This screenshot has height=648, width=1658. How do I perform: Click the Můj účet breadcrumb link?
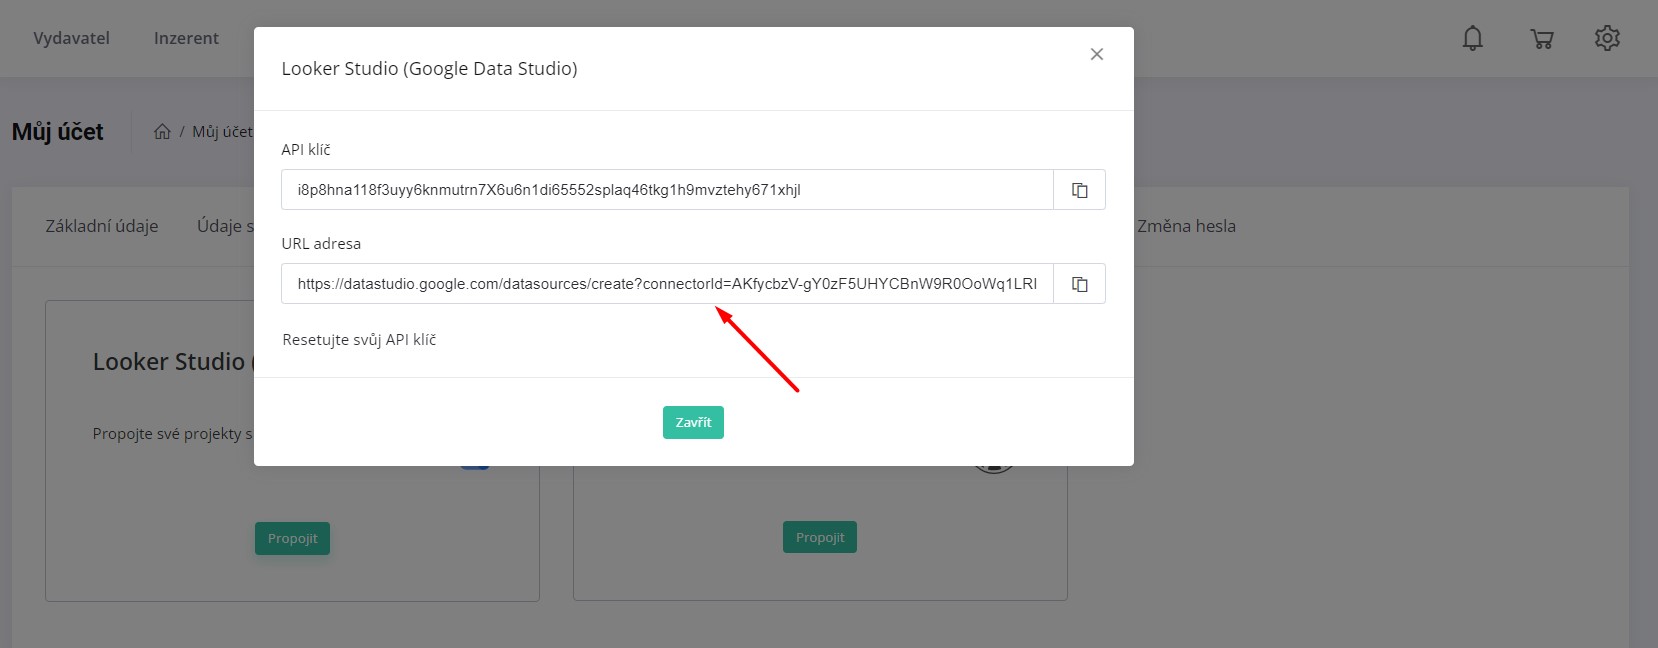[x=222, y=132]
